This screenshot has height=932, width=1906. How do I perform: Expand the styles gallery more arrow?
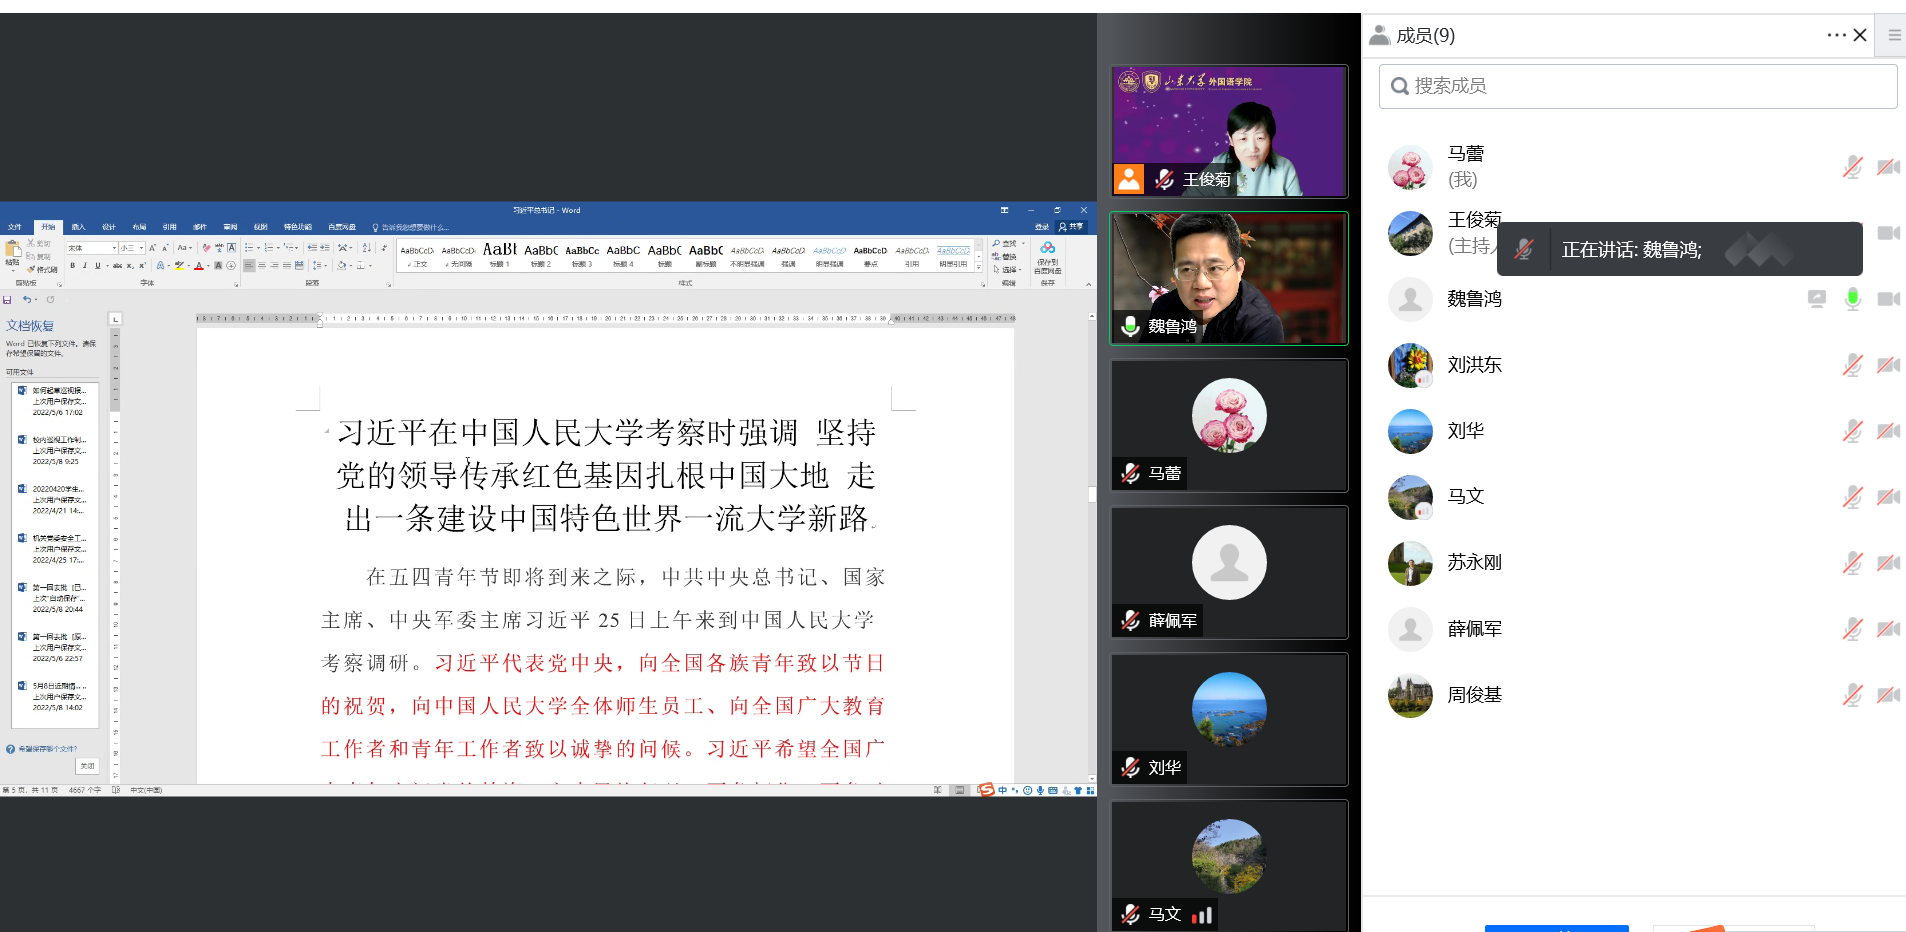pyautogui.click(x=979, y=268)
